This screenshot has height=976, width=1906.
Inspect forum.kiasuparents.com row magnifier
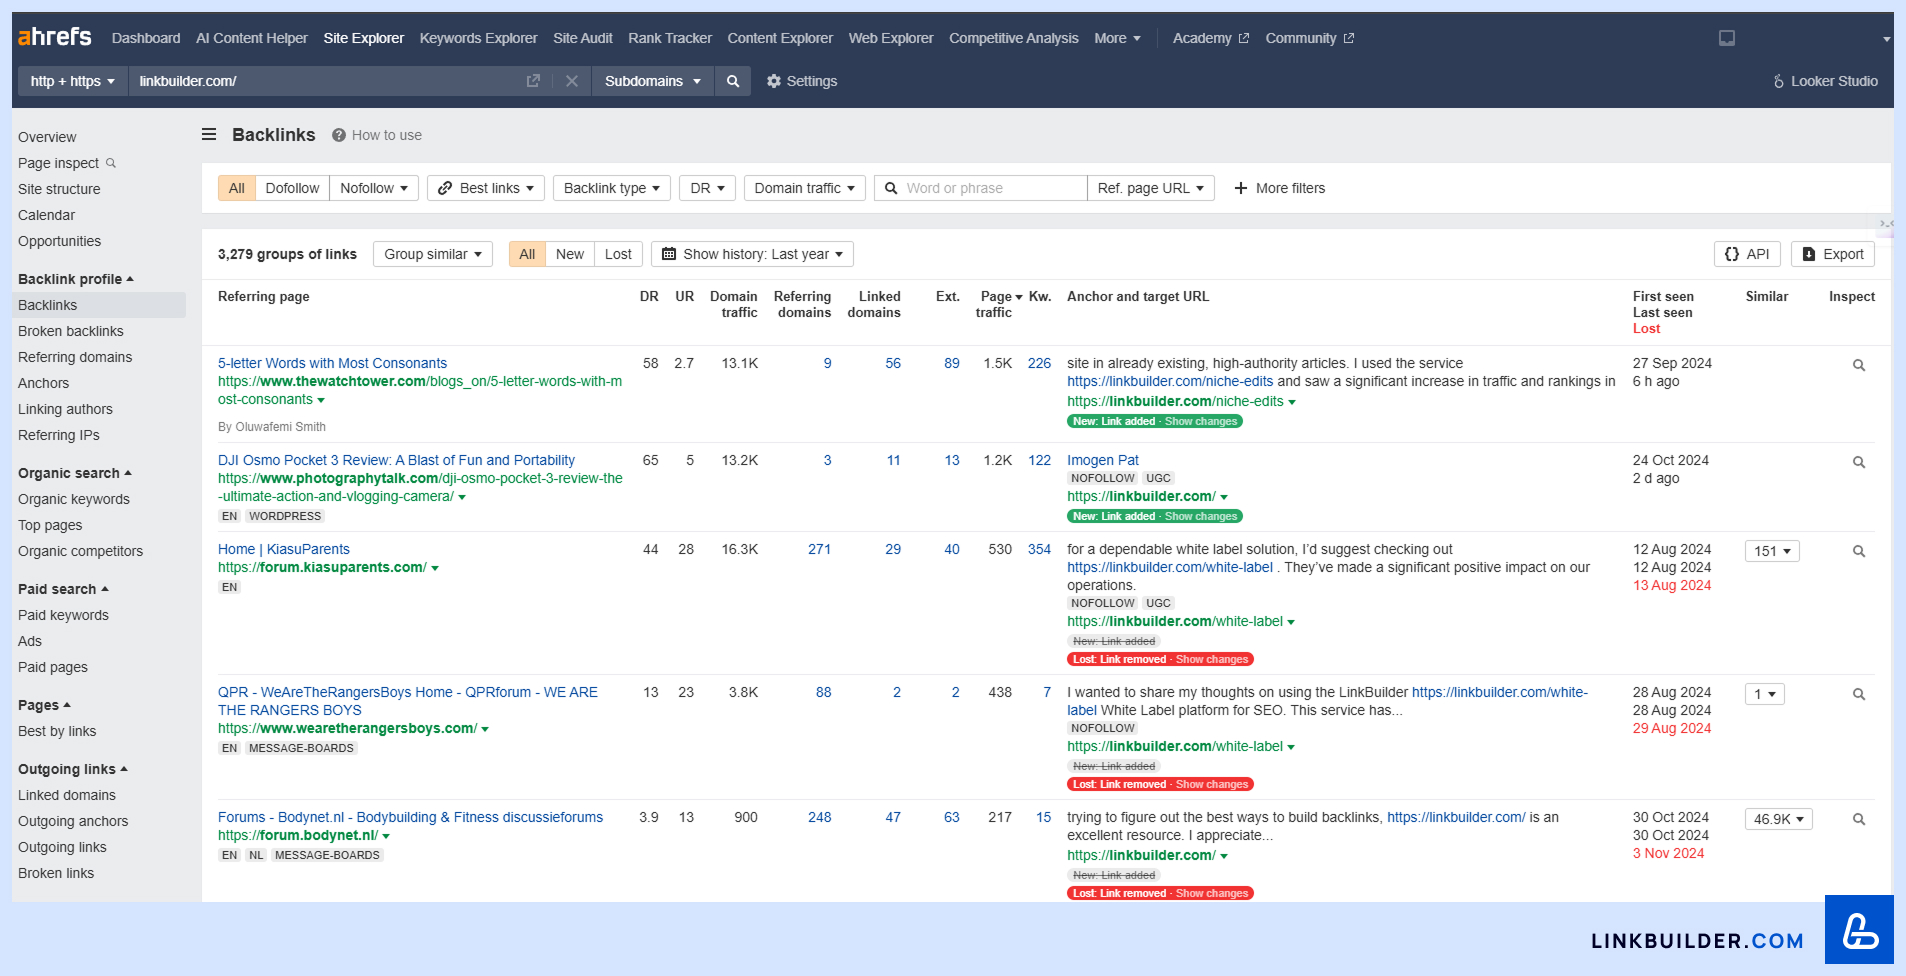pyautogui.click(x=1859, y=551)
